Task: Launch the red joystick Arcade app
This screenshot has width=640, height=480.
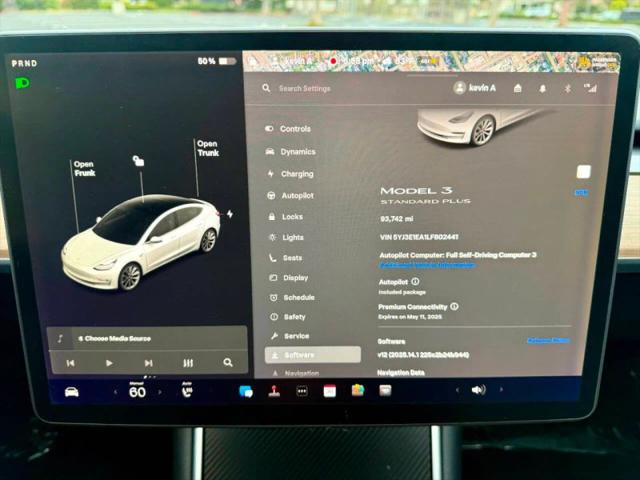Action: click(274, 391)
